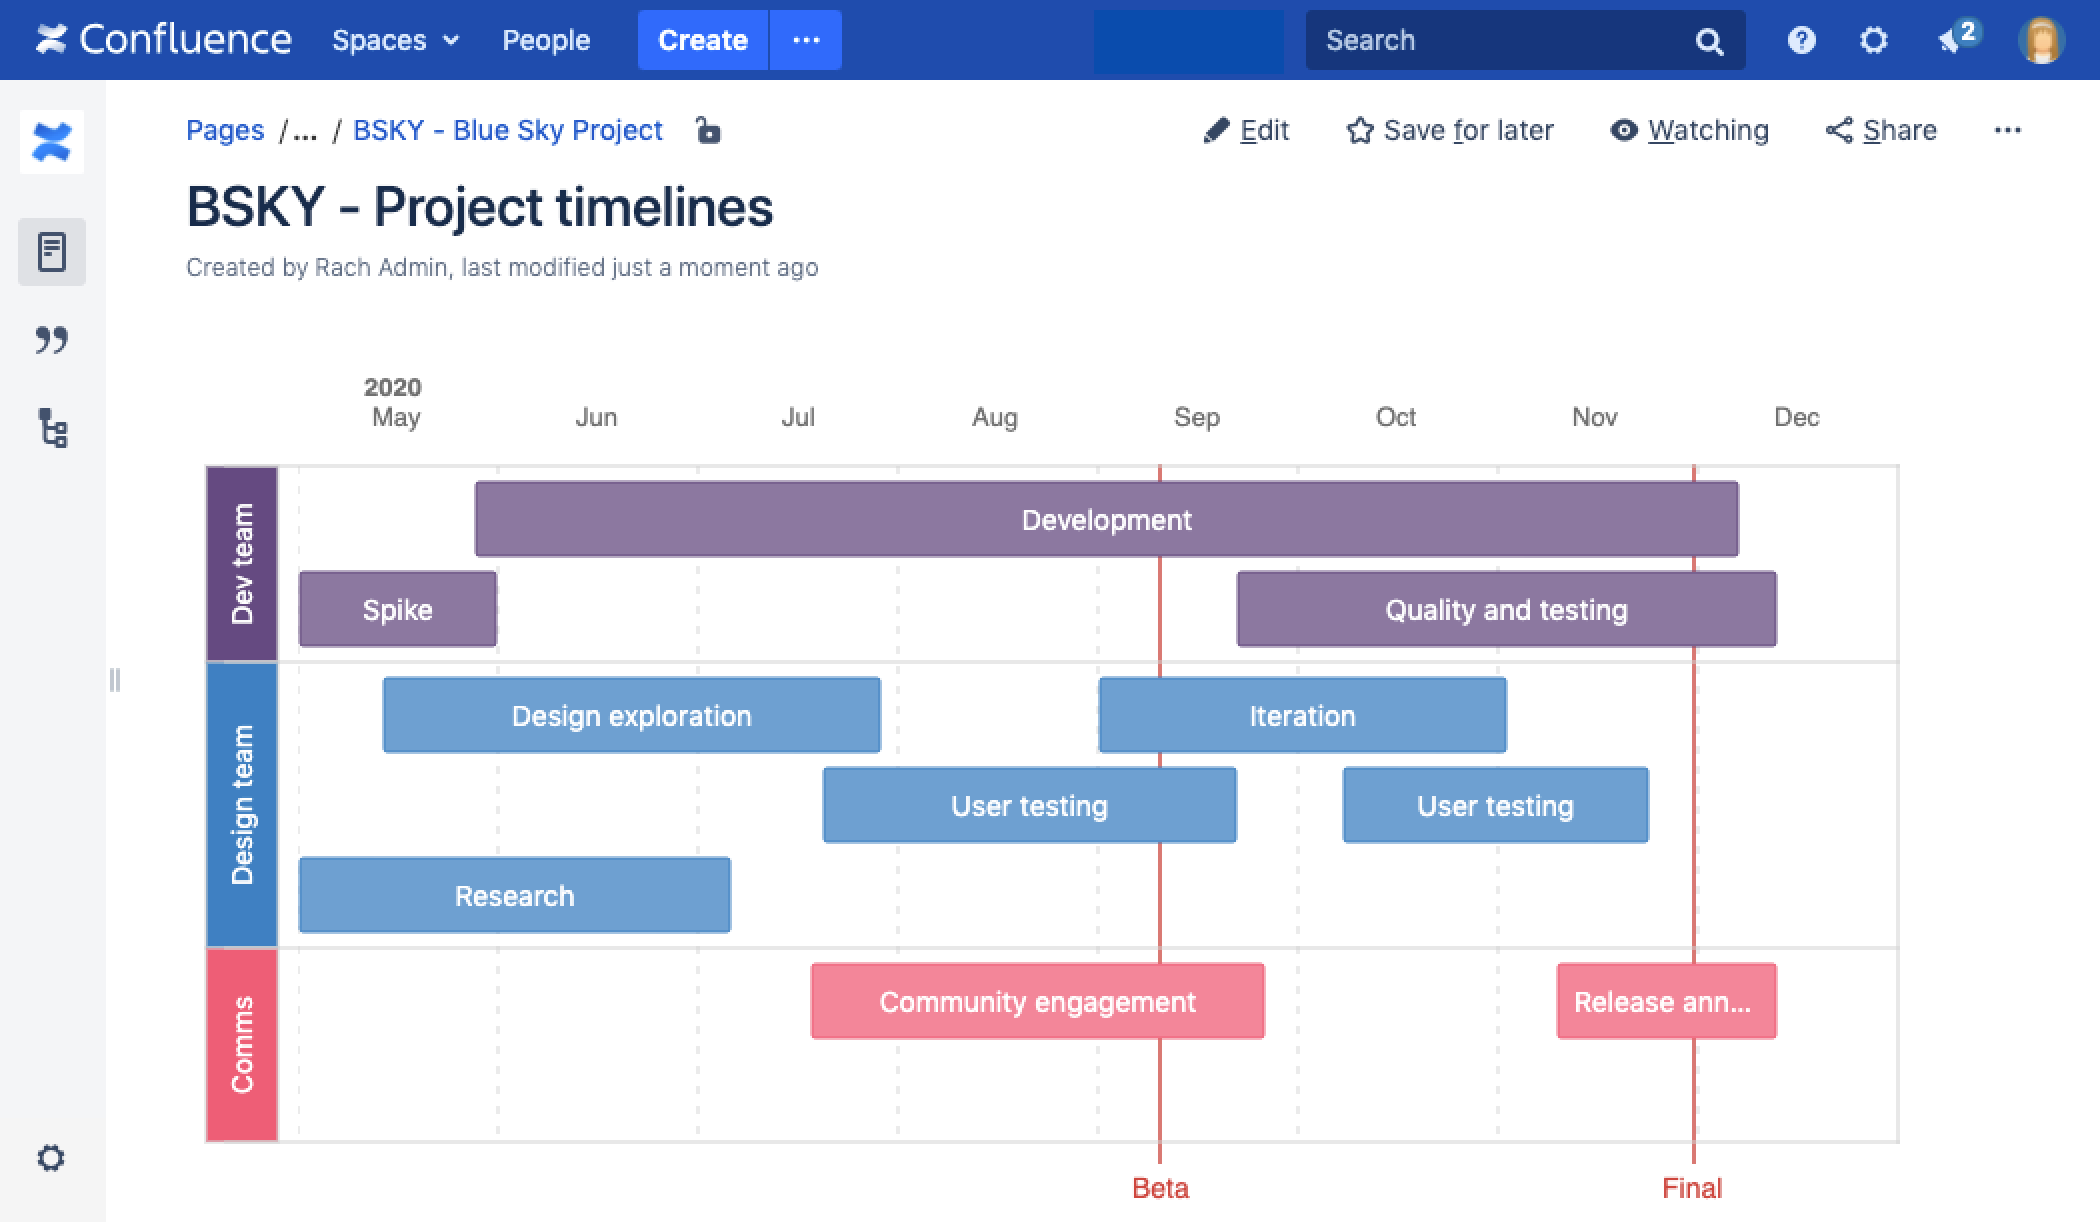Click the more options icon (...)
The height and width of the screenshot is (1222, 2100).
[x=2007, y=131]
